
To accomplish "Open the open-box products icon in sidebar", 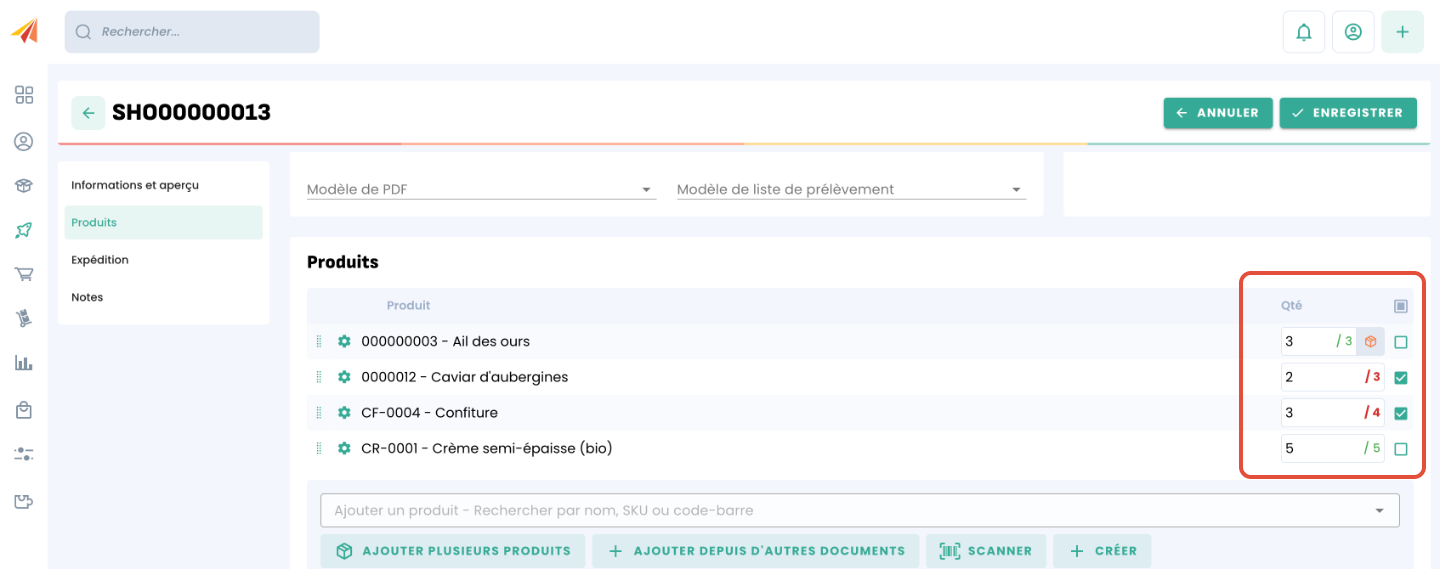I will pos(24,186).
